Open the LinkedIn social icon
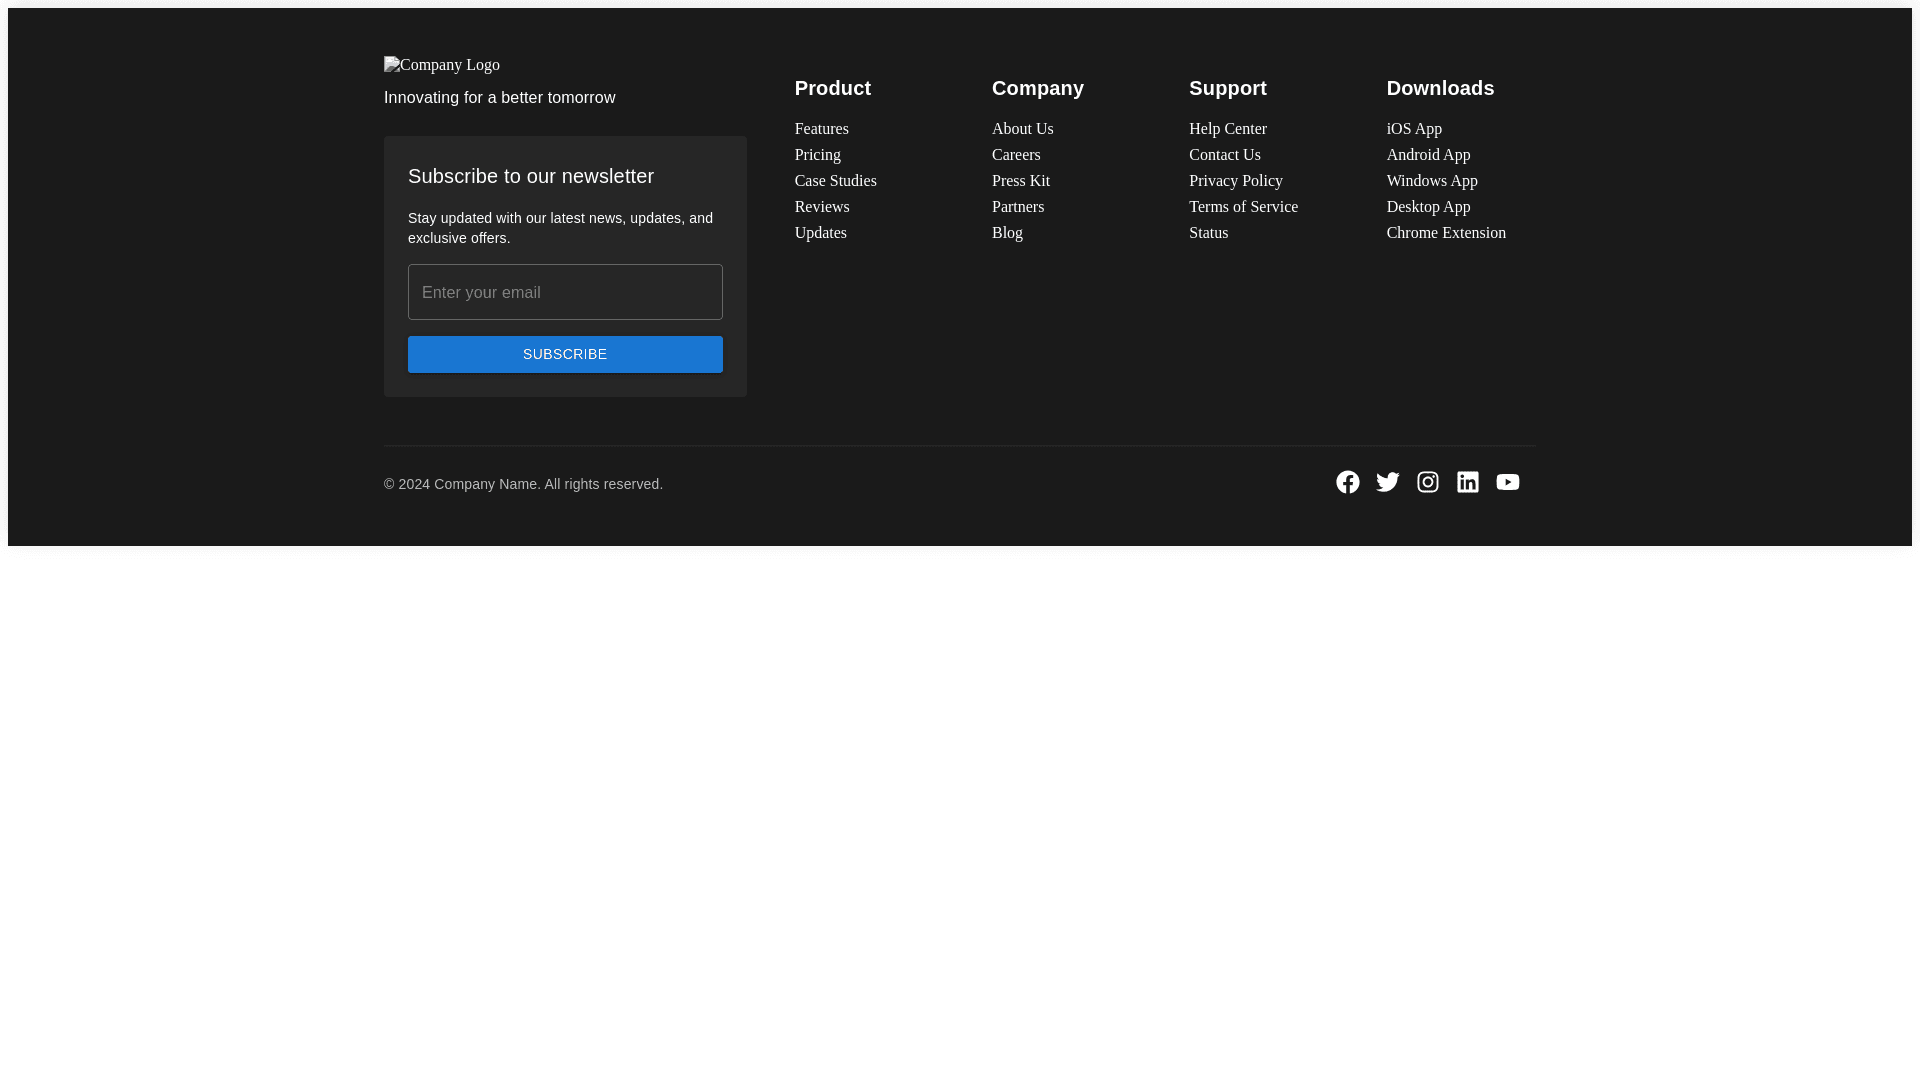The image size is (1920, 1080). (x=1467, y=482)
